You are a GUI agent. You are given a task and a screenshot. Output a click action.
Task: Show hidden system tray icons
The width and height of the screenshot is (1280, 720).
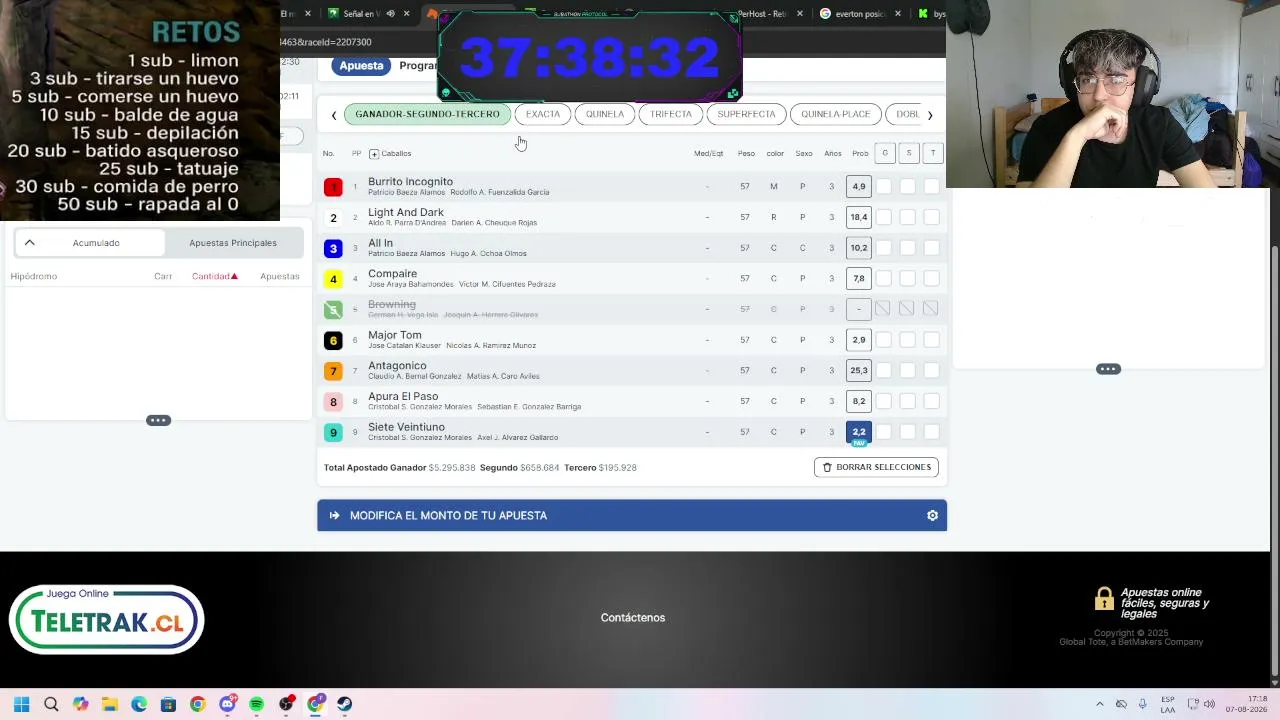click(1100, 704)
